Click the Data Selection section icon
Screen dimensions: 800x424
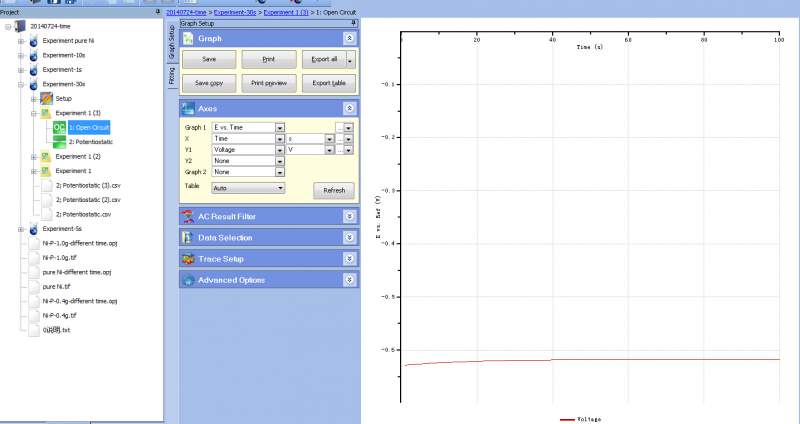(188, 238)
